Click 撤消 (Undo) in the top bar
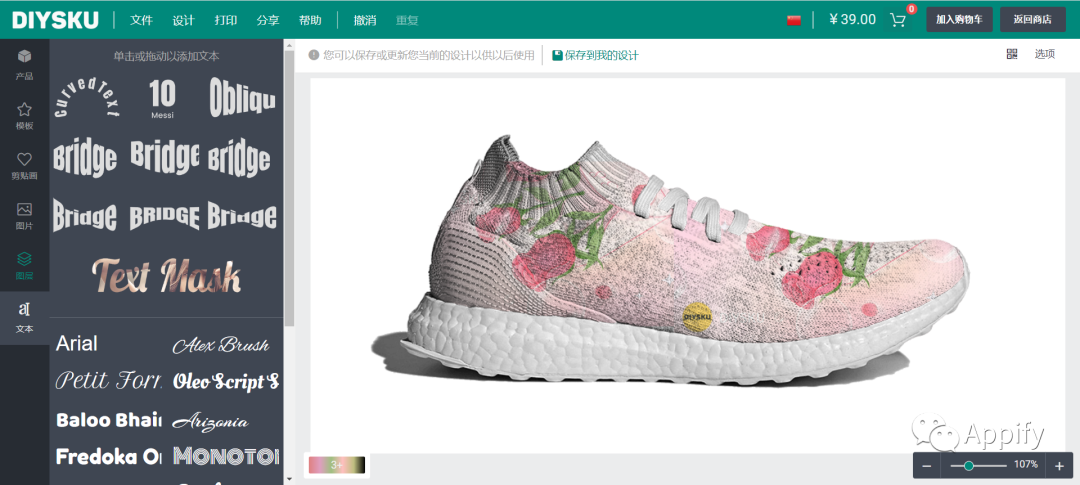Viewport: 1080px width, 485px height. click(365, 20)
